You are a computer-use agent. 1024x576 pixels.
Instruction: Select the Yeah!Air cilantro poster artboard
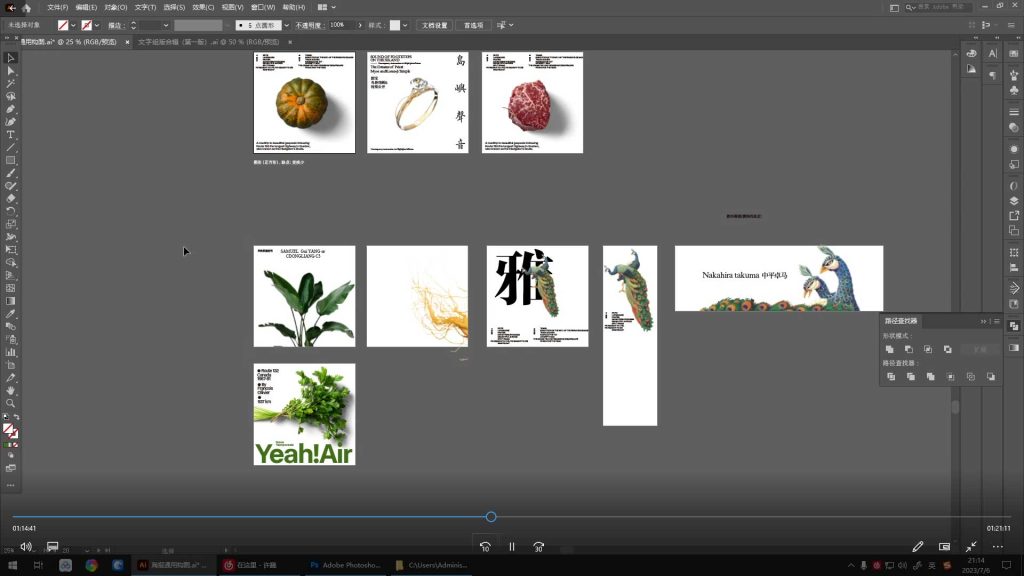304,414
